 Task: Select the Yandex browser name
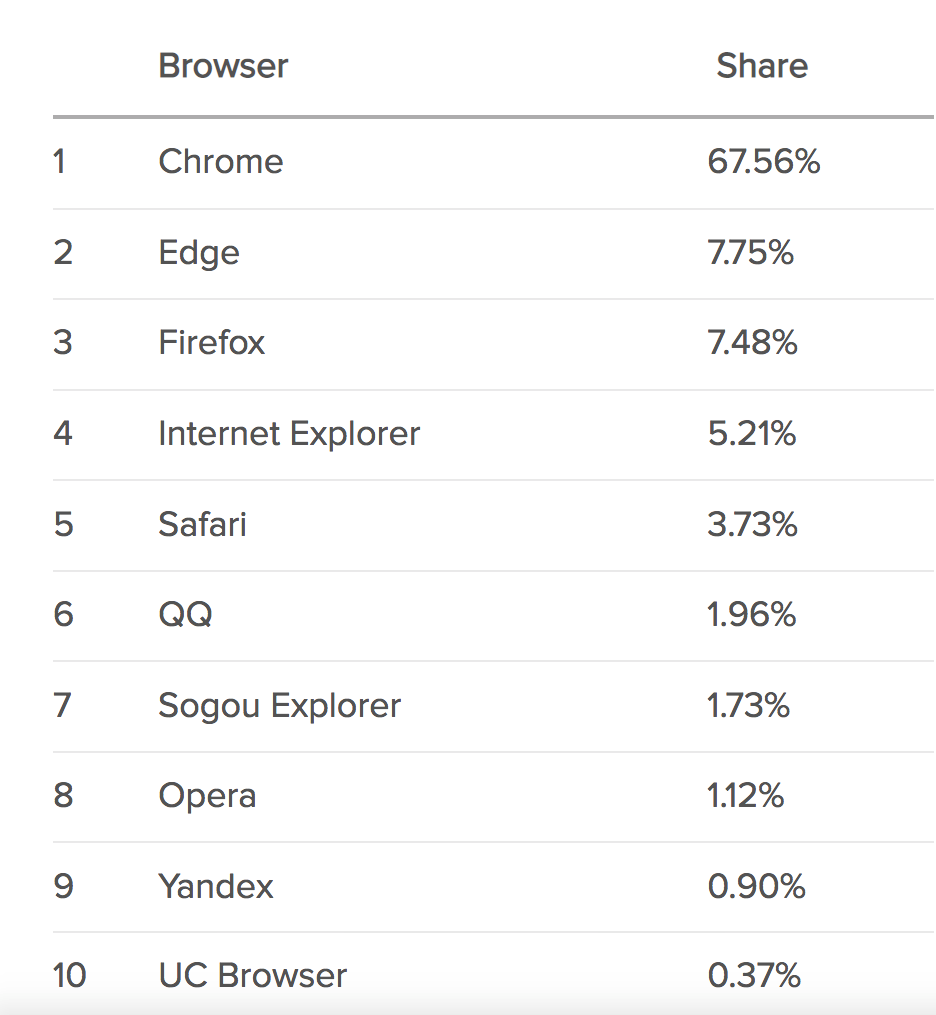click(x=216, y=886)
